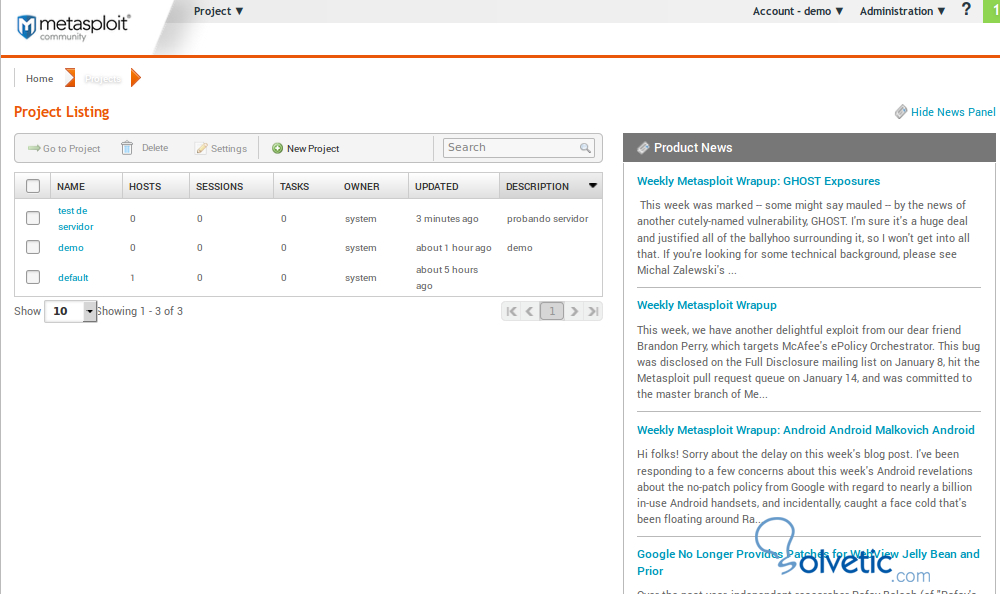The image size is (1000, 594).
Task: Click 'Showing 1 - 3 of 3' text
Action: pos(140,311)
